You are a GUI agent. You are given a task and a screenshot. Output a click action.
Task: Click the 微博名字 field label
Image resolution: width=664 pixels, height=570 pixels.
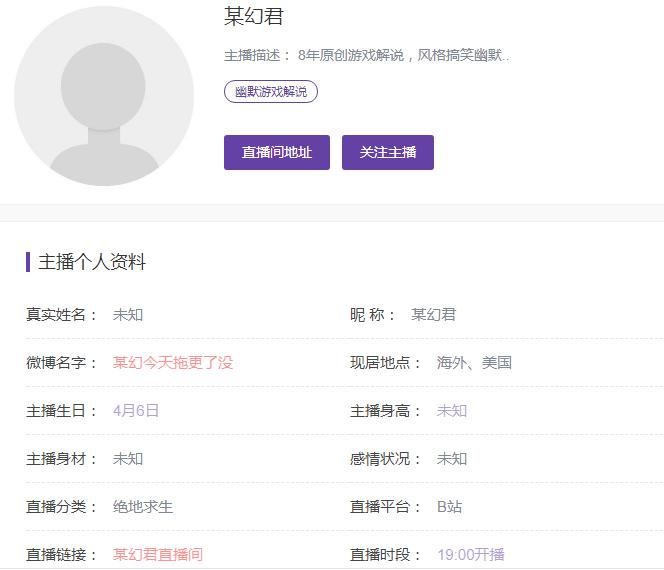pos(61,363)
